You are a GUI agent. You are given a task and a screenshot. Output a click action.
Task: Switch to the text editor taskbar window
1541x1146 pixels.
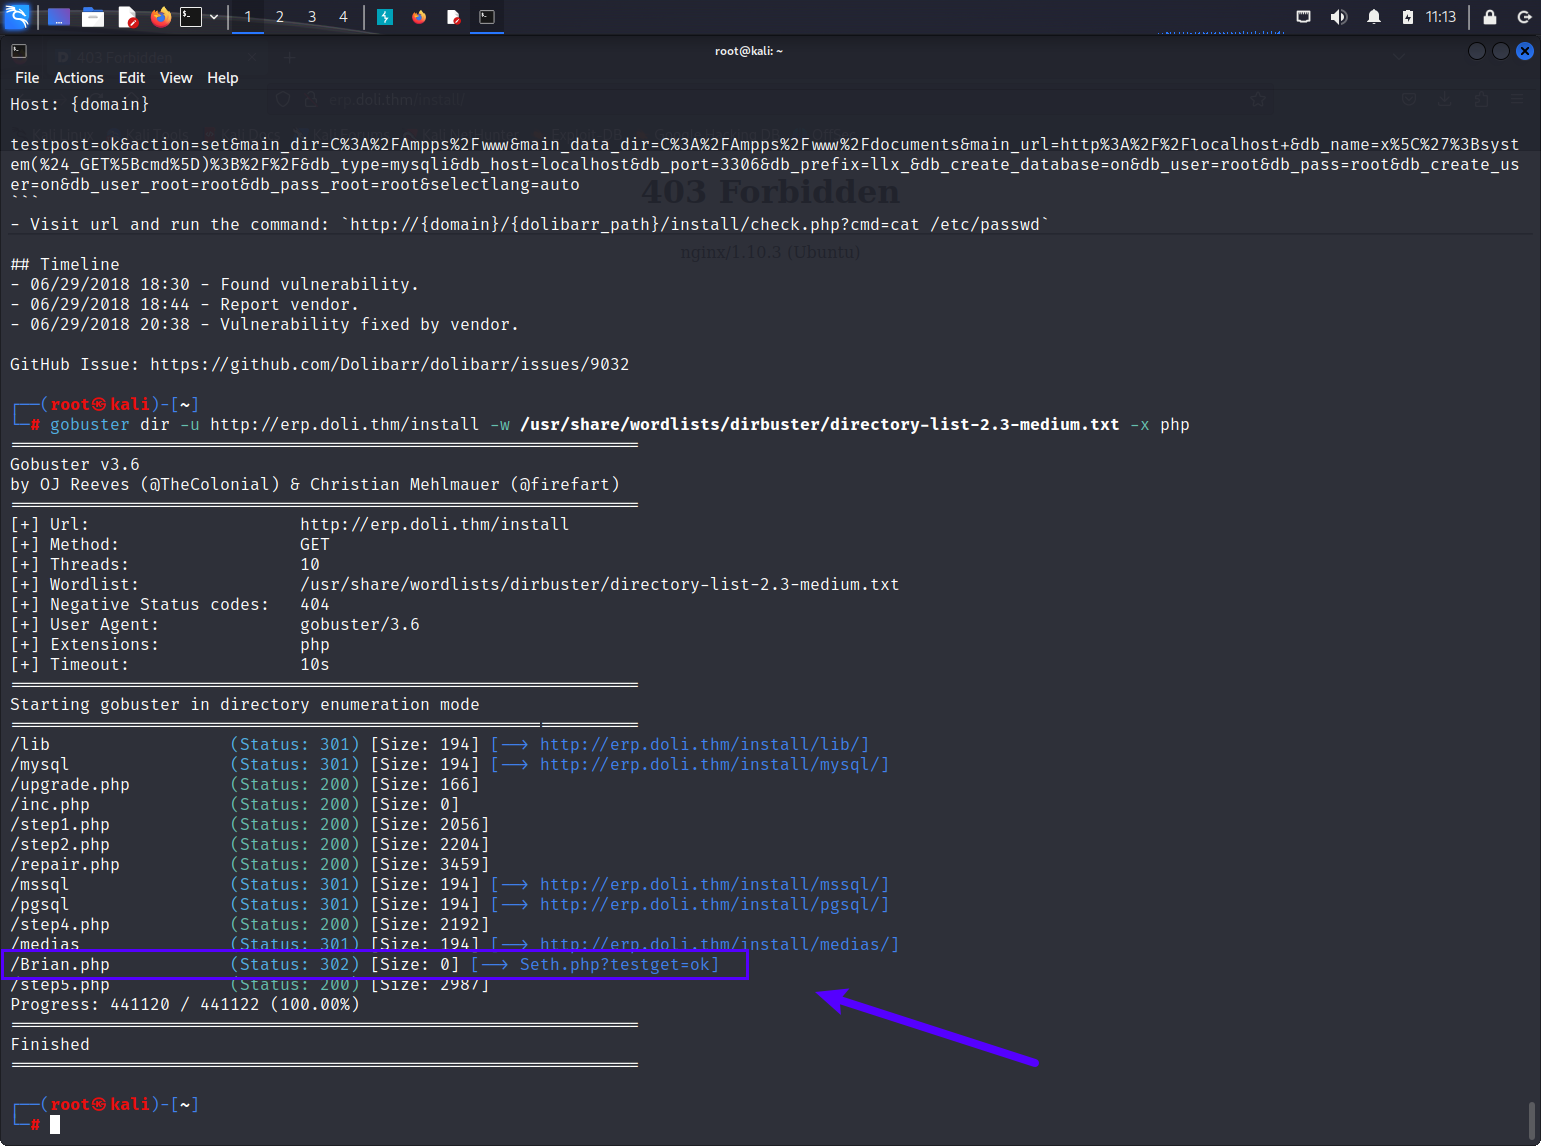tap(453, 17)
